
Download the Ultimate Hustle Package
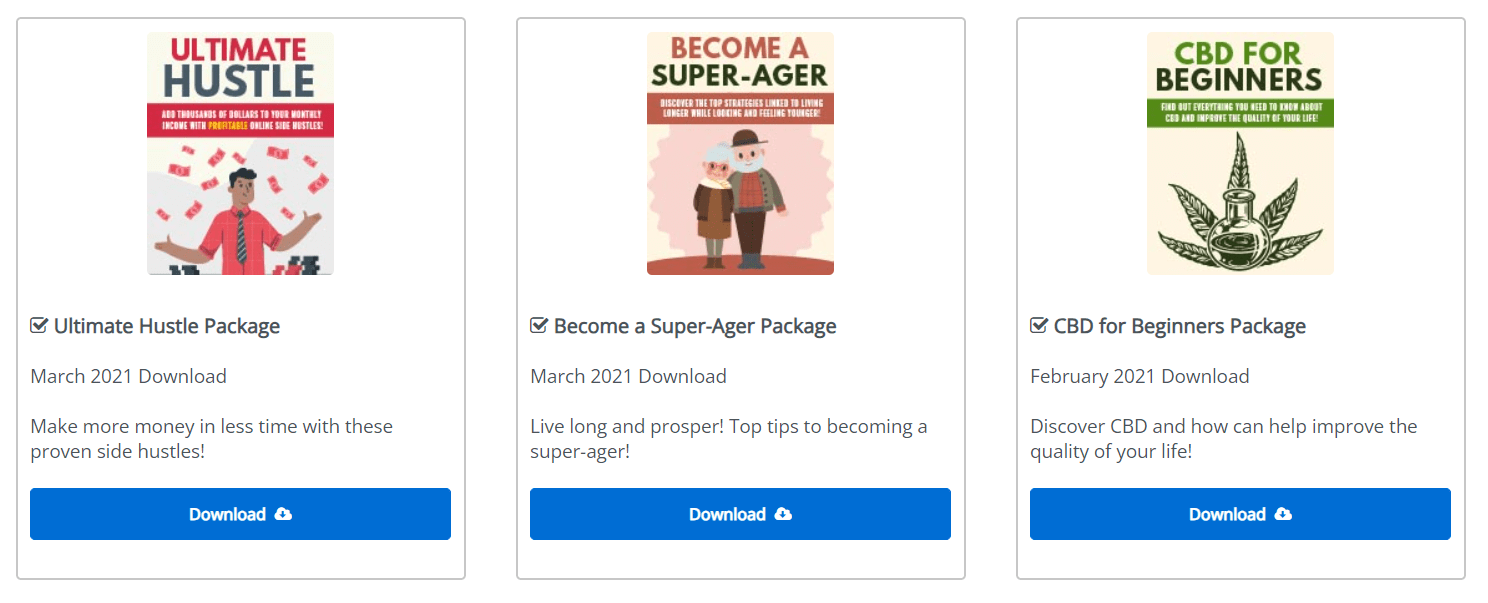(240, 514)
